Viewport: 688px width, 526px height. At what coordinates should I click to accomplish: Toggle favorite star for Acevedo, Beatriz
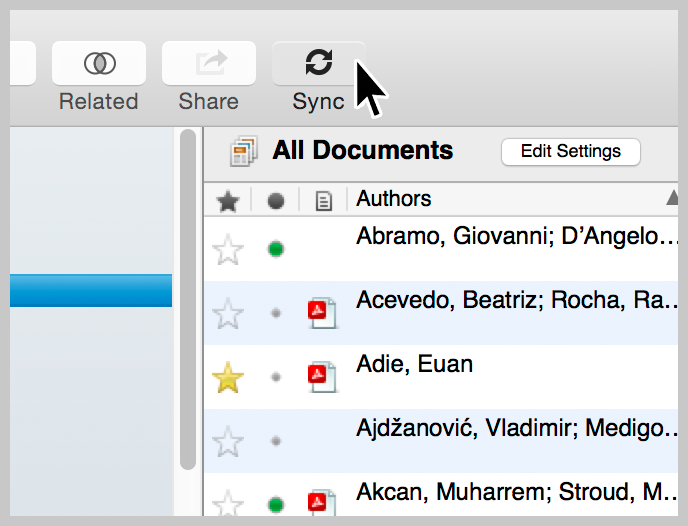point(229,314)
